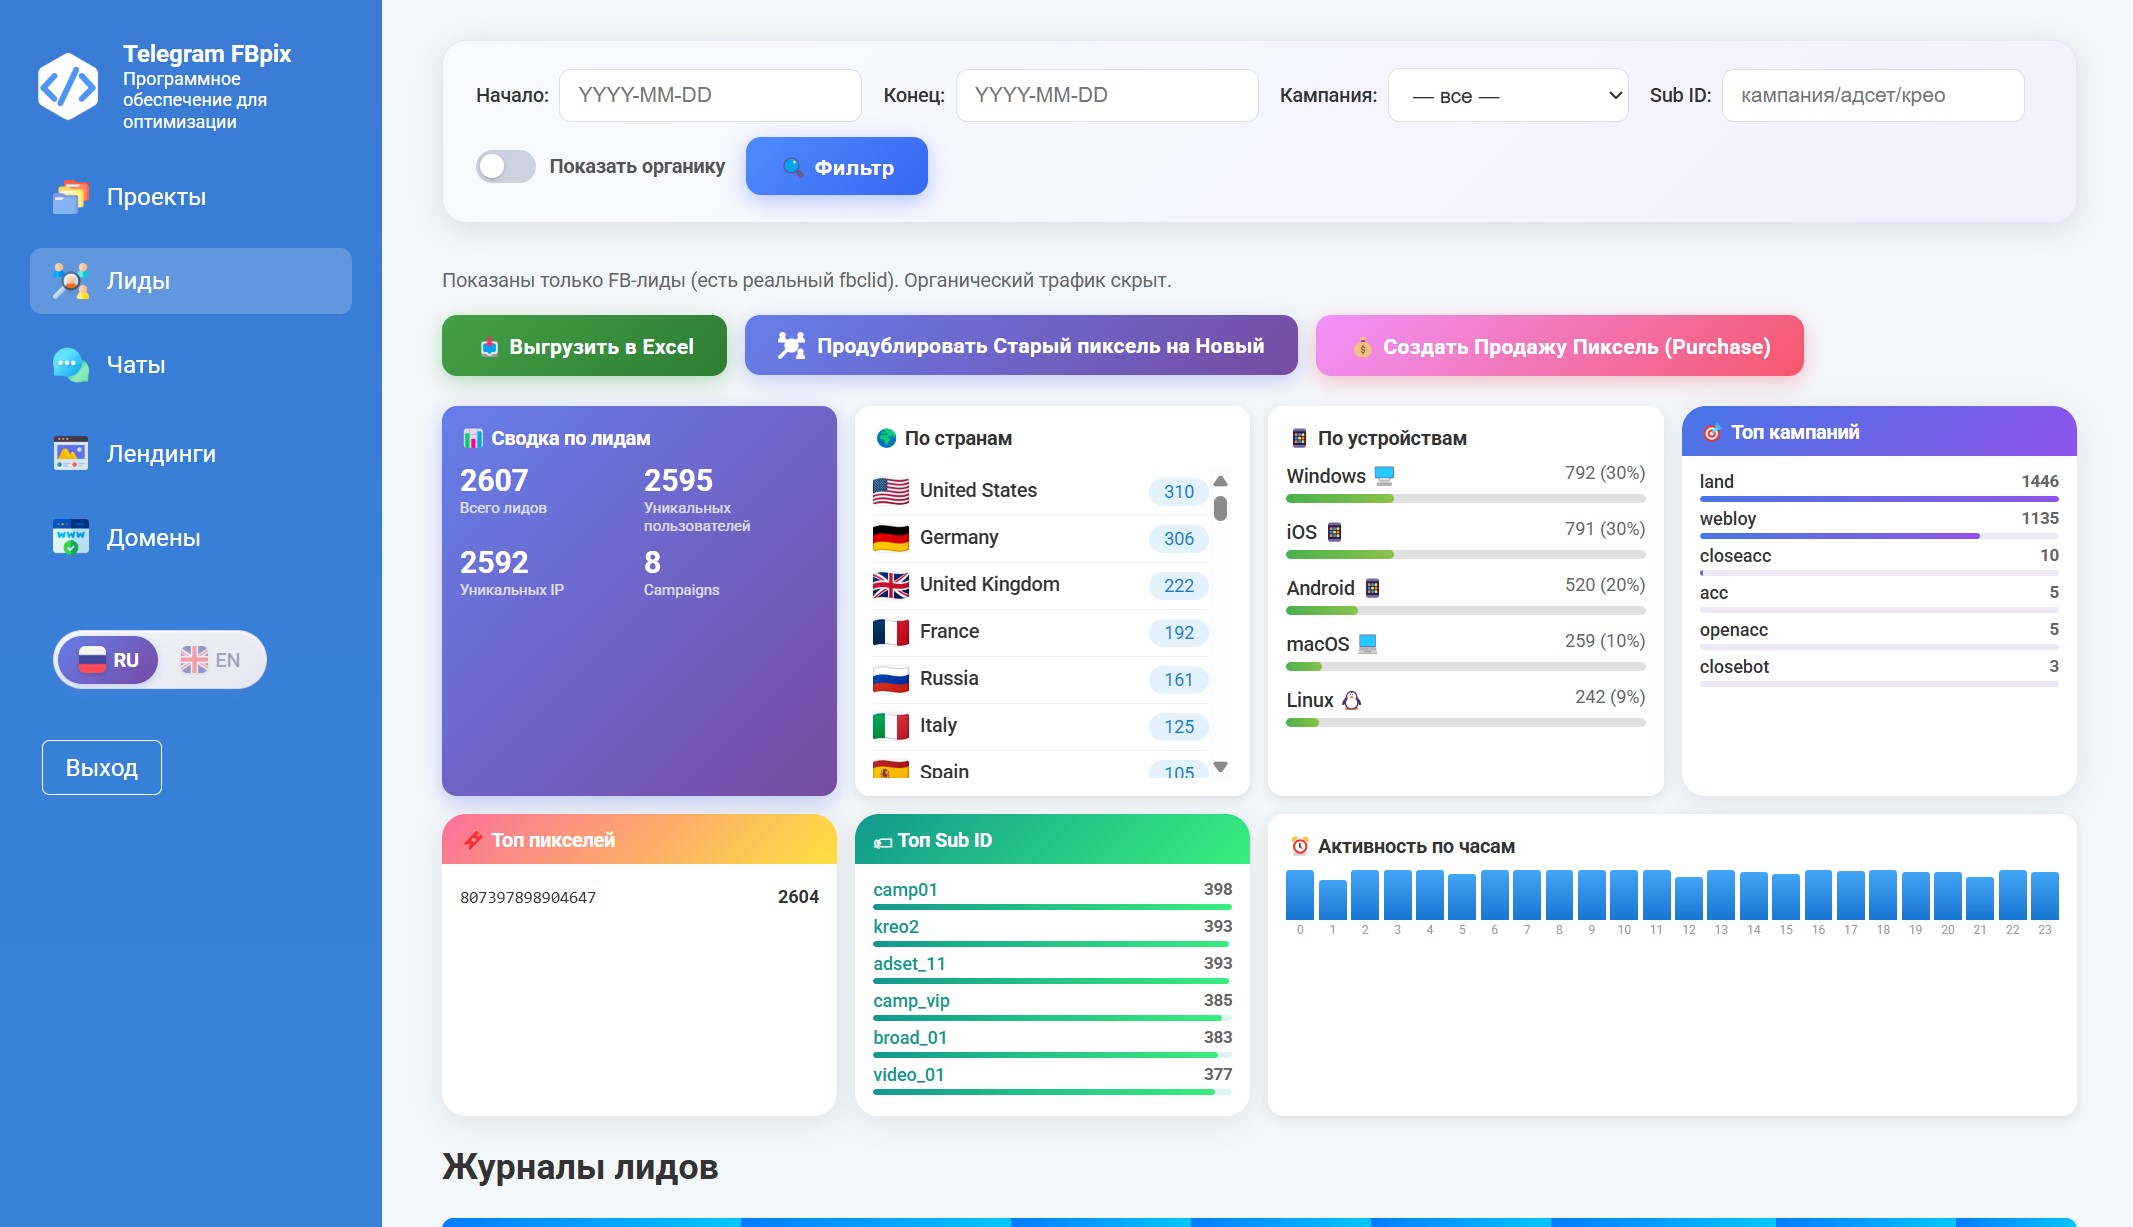This screenshot has height=1227, width=2133.
Task: Open the Проекты menu item
Action: click(191, 197)
